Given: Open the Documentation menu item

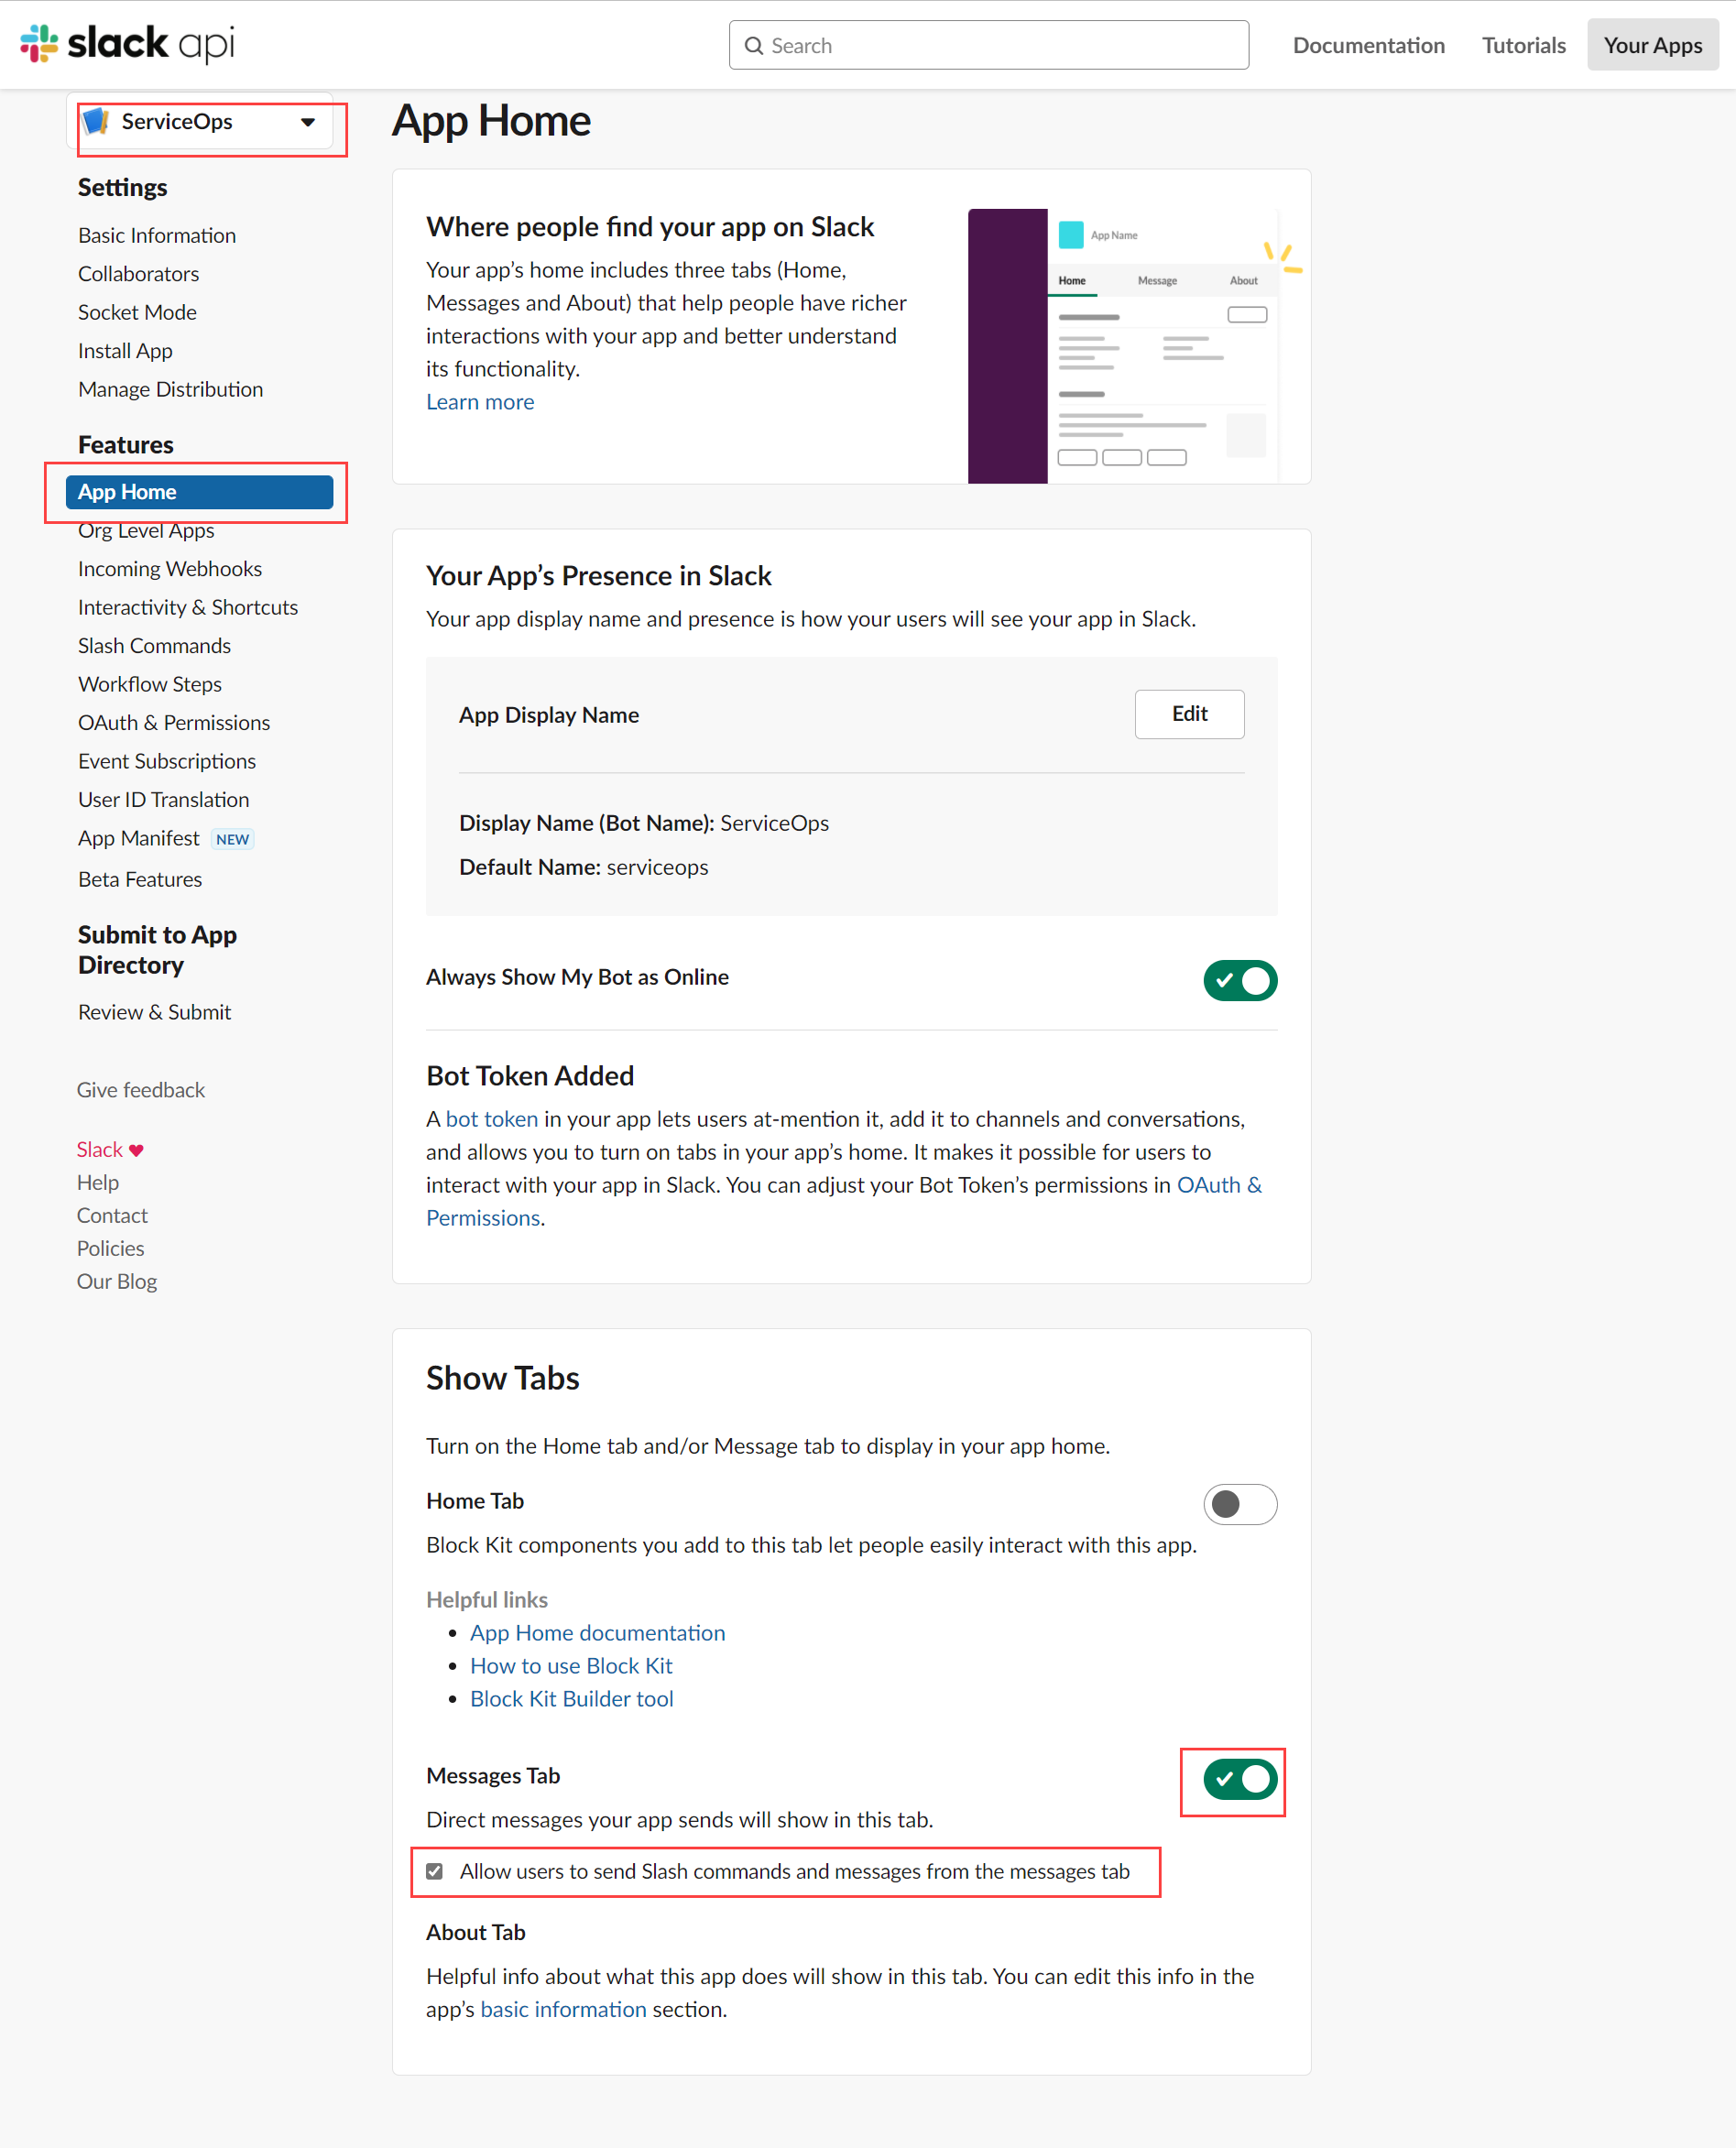Looking at the screenshot, I should tap(1368, 46).
